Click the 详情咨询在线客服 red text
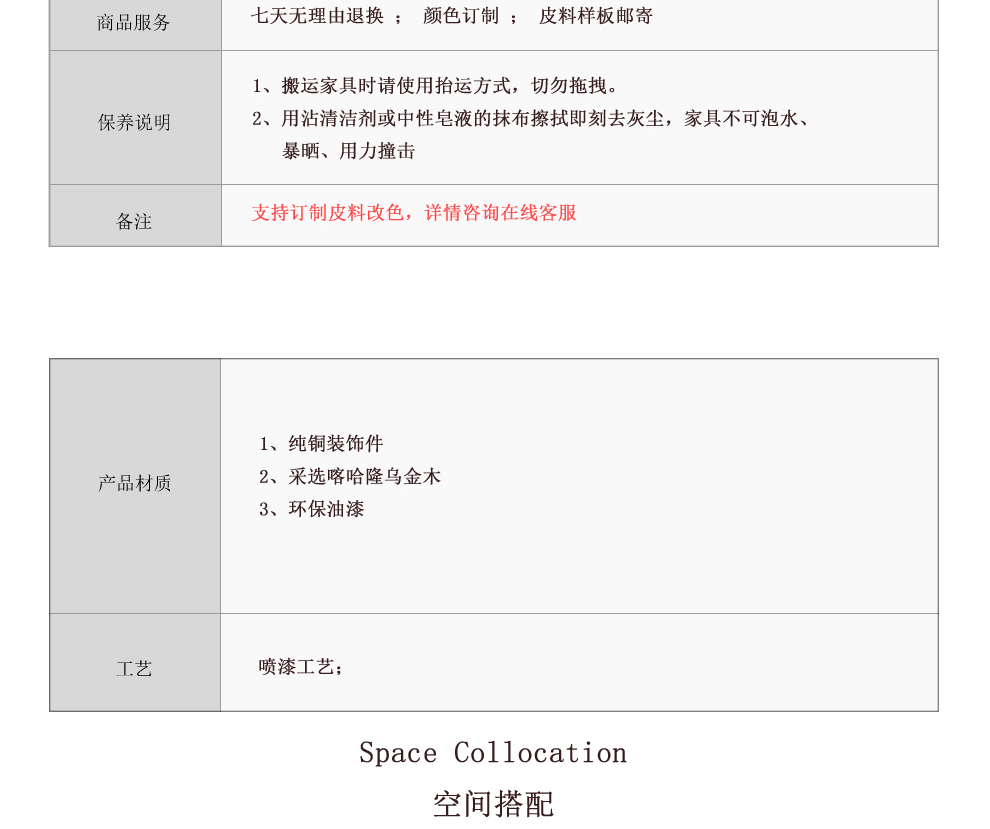Image resolution: width=990 pixels, height=829 pixels. (x=501, y=213)
